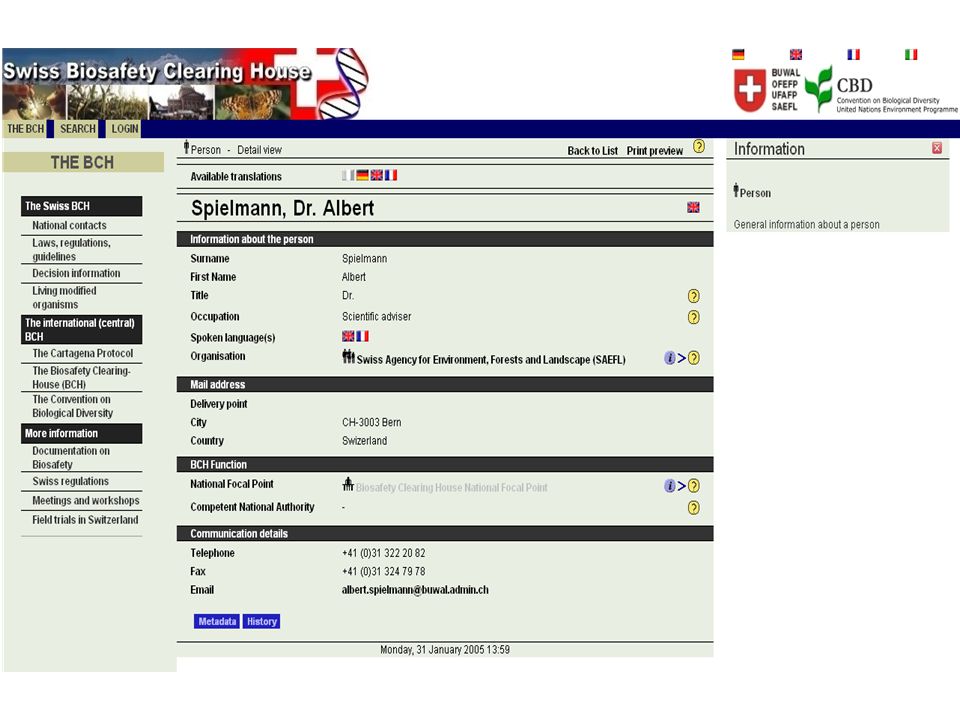Click the focal point icon before Biosafety Clearing House
The height and width of the screenshot is (720, 960).
[348, 484]
